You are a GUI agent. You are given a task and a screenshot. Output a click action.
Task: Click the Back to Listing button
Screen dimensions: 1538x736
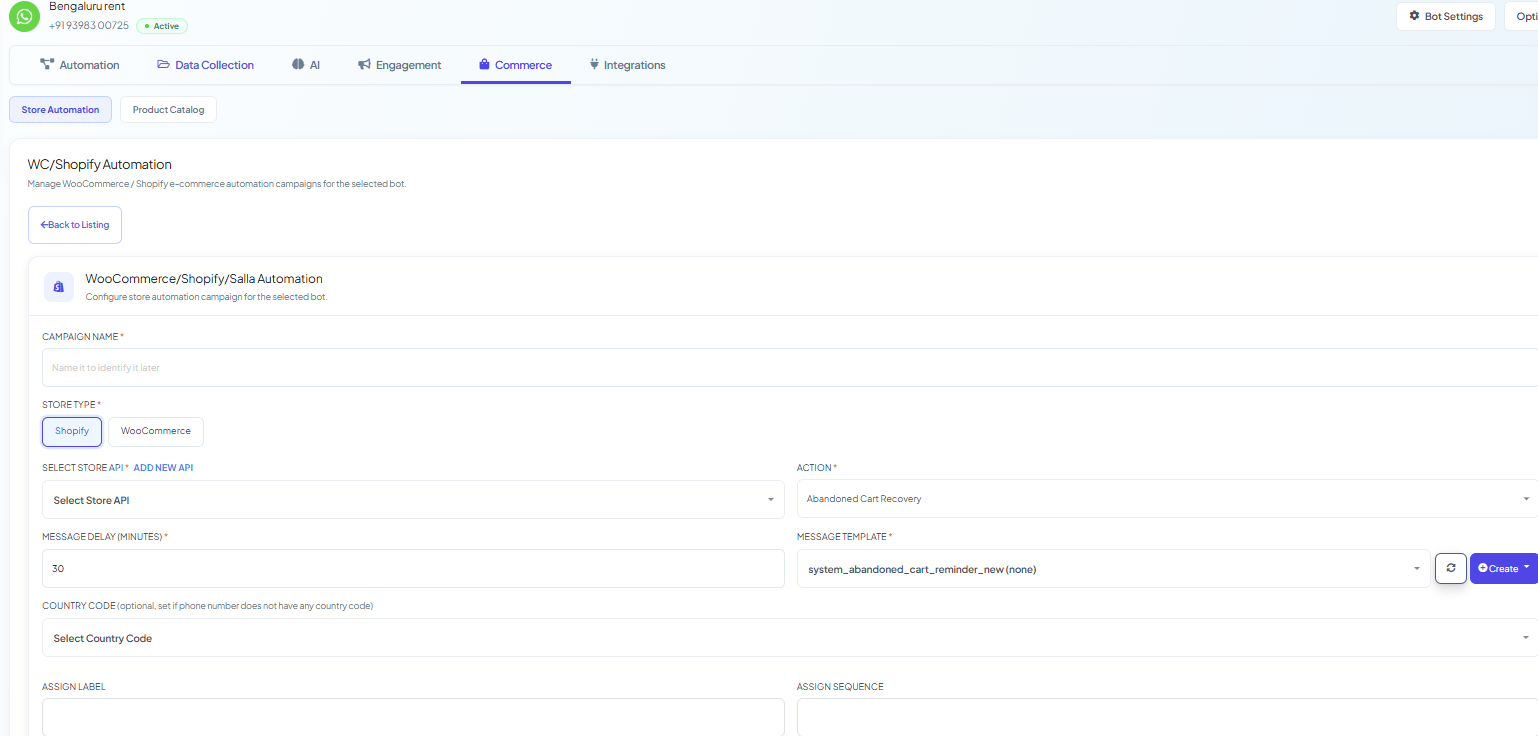coord(75,225)
